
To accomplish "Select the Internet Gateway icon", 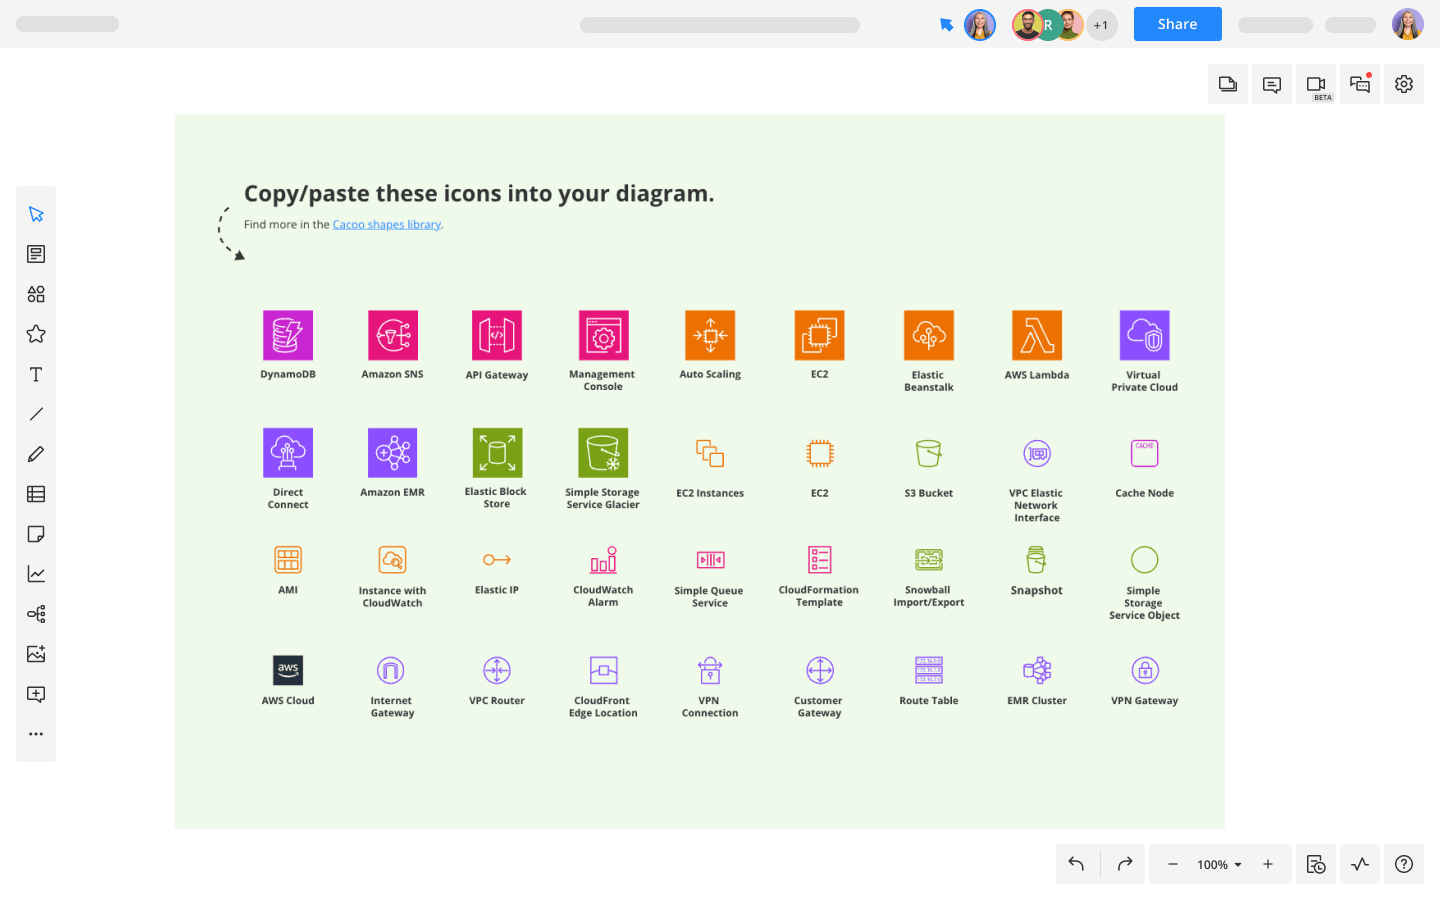I will [x=391, y=670].
